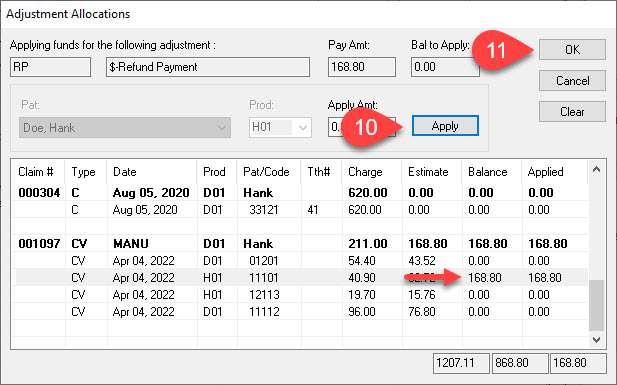Click charge value 54.40
Viewport: 617px width, 385px height.
[362, 261]
